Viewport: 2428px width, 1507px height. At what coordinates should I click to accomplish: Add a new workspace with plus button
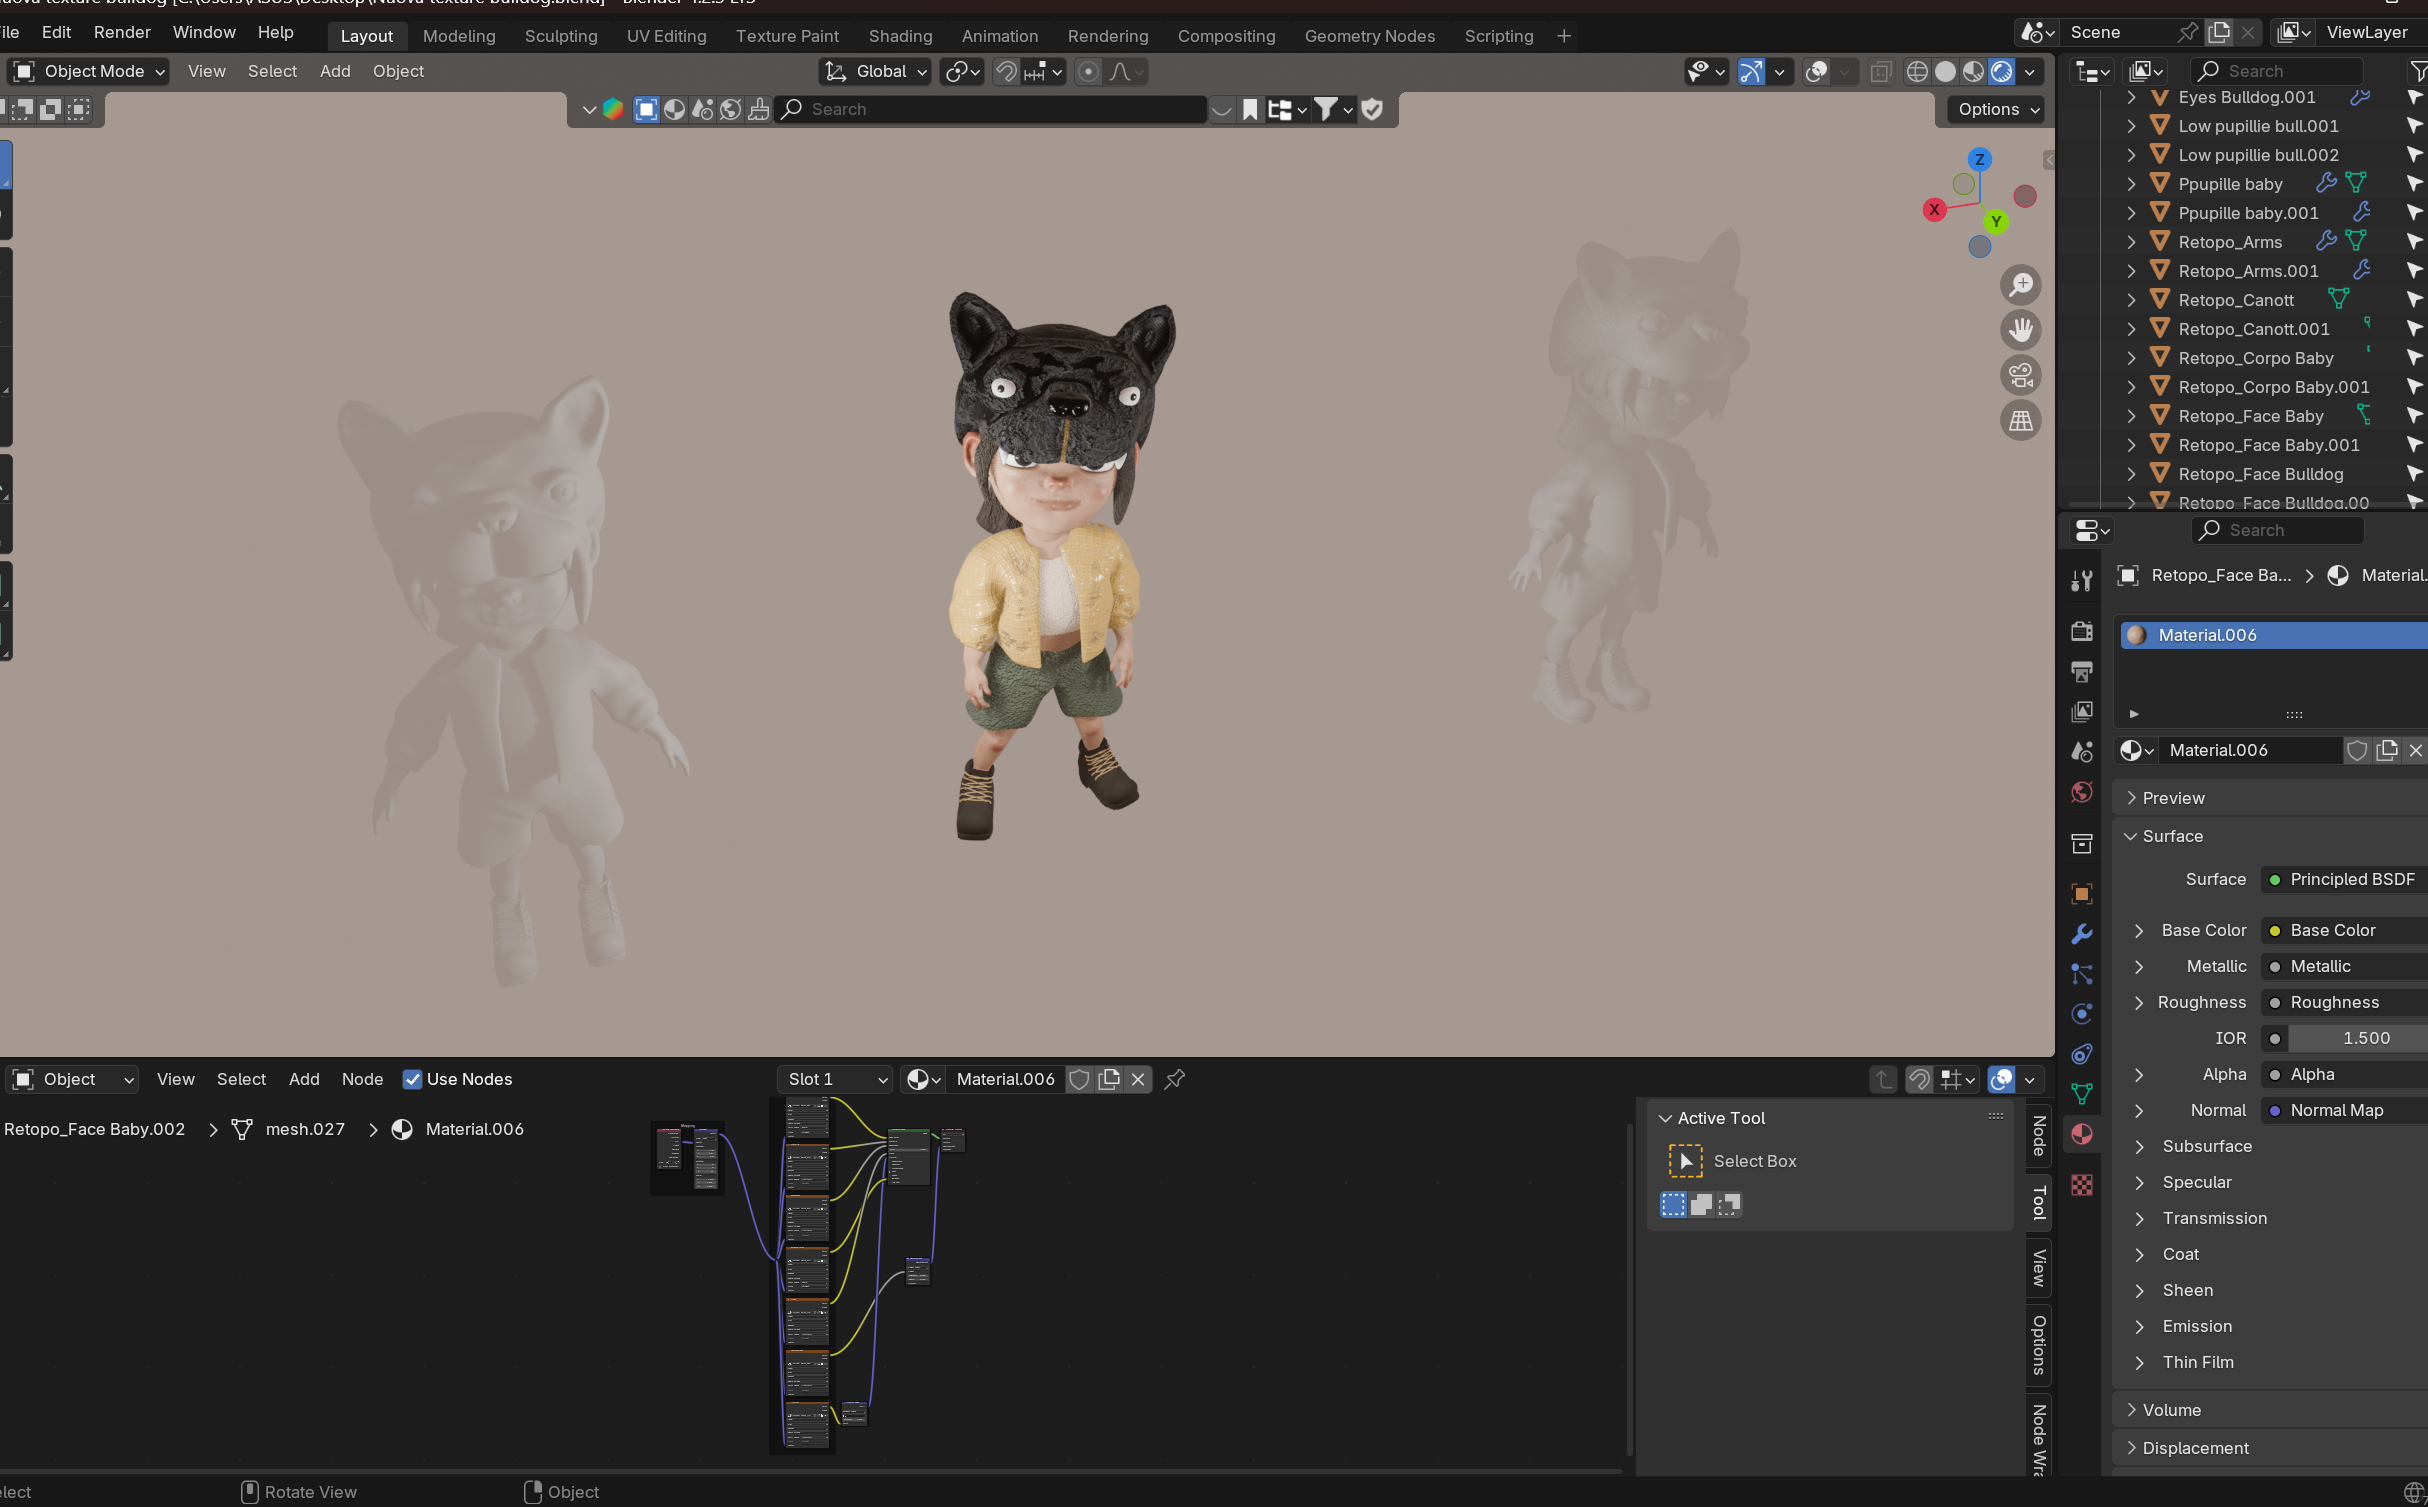tap(1564, 36)
